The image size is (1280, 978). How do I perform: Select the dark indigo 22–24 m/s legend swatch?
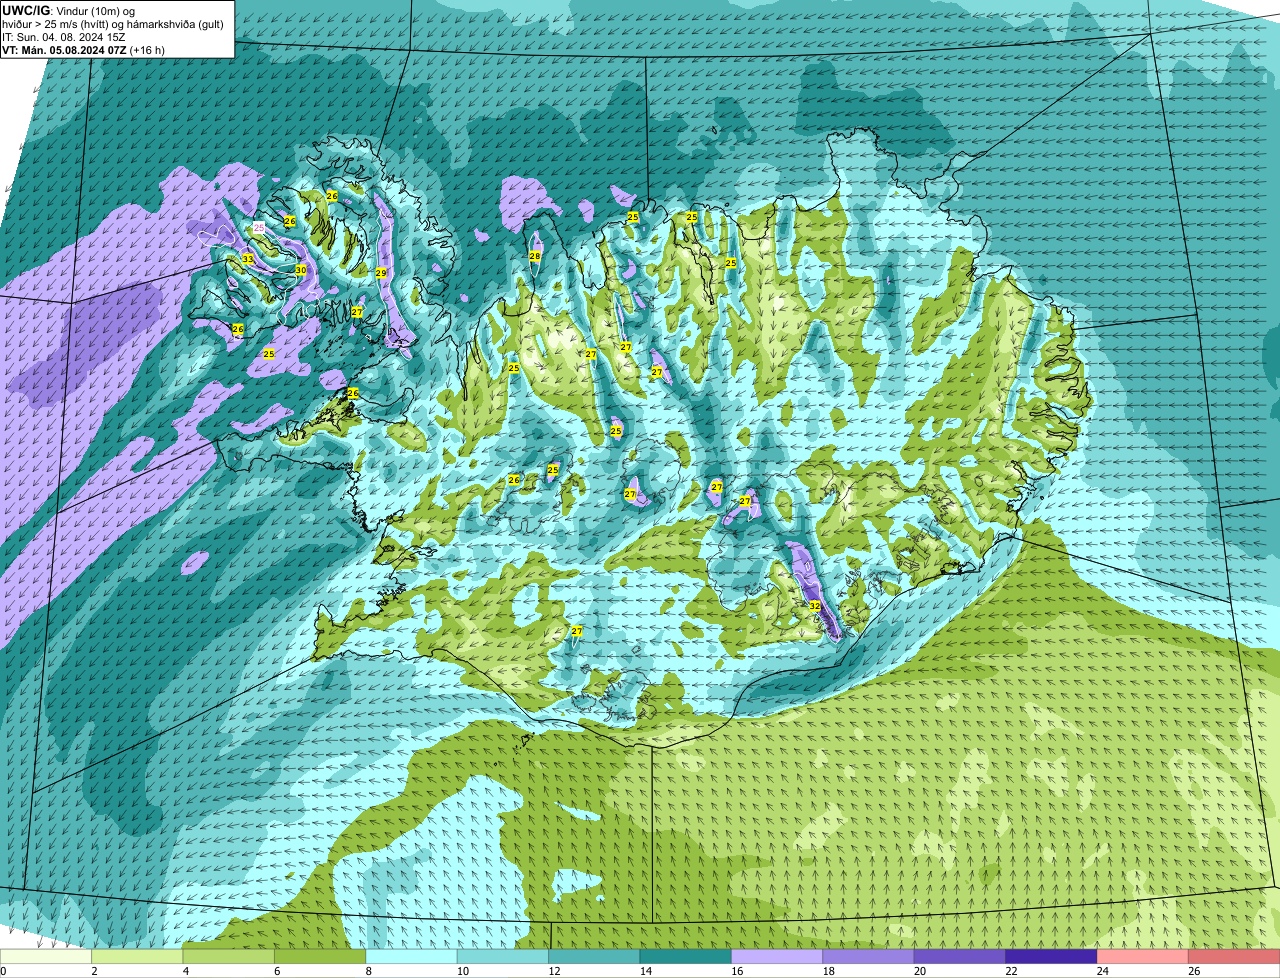click(x=1052, y=956)
